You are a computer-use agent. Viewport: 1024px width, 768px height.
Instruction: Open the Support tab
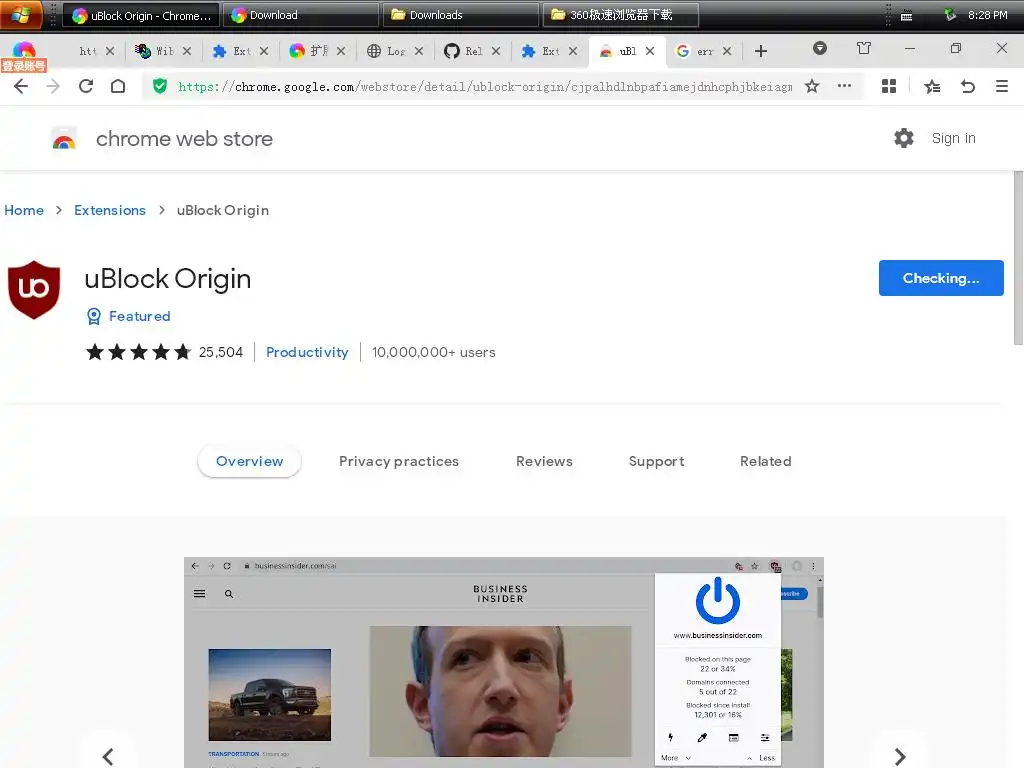656,461
